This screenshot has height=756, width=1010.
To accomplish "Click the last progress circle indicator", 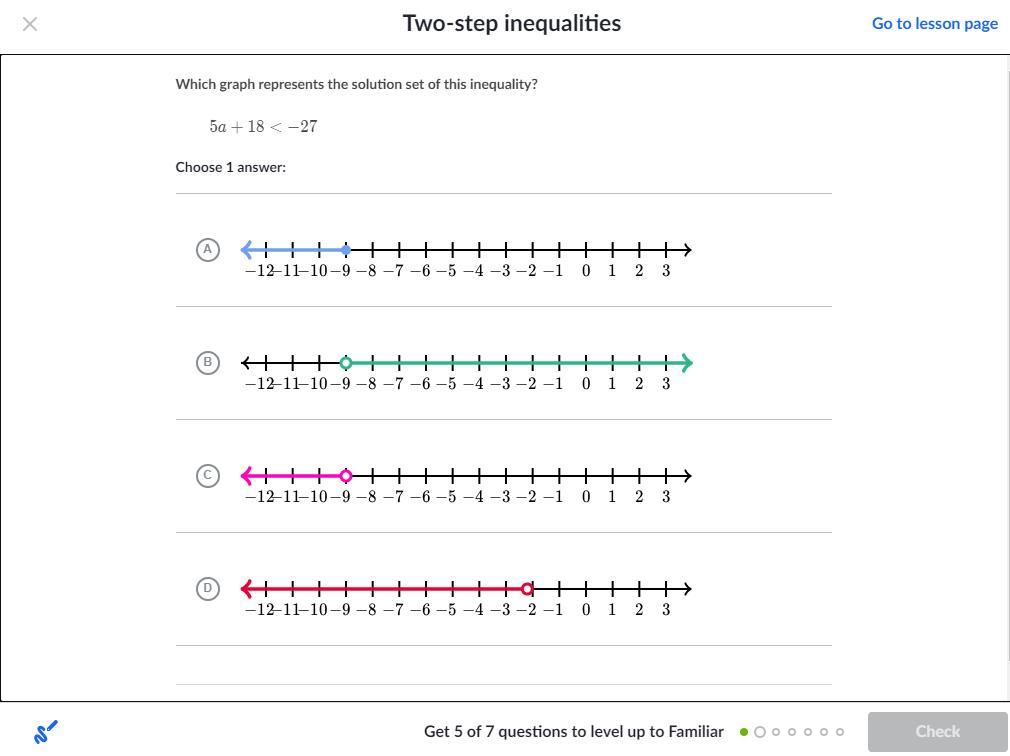I will coord(840,732).
